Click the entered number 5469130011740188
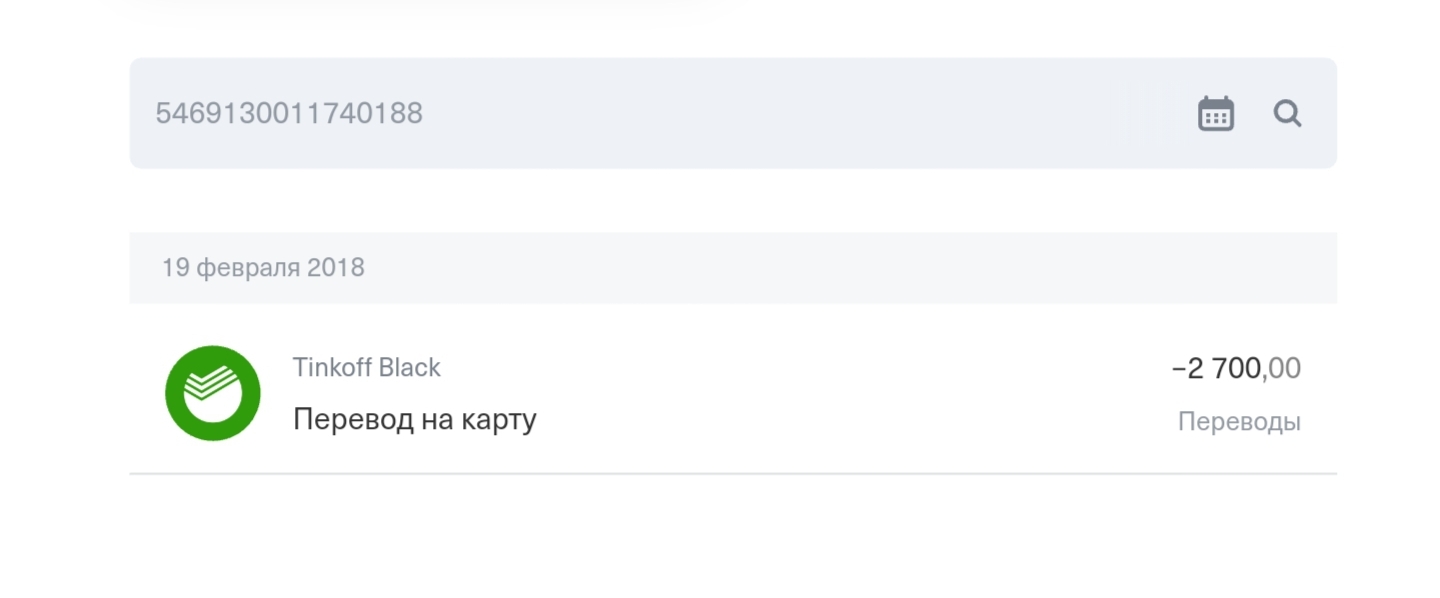 pyautogui.click(x=289, y=113)
